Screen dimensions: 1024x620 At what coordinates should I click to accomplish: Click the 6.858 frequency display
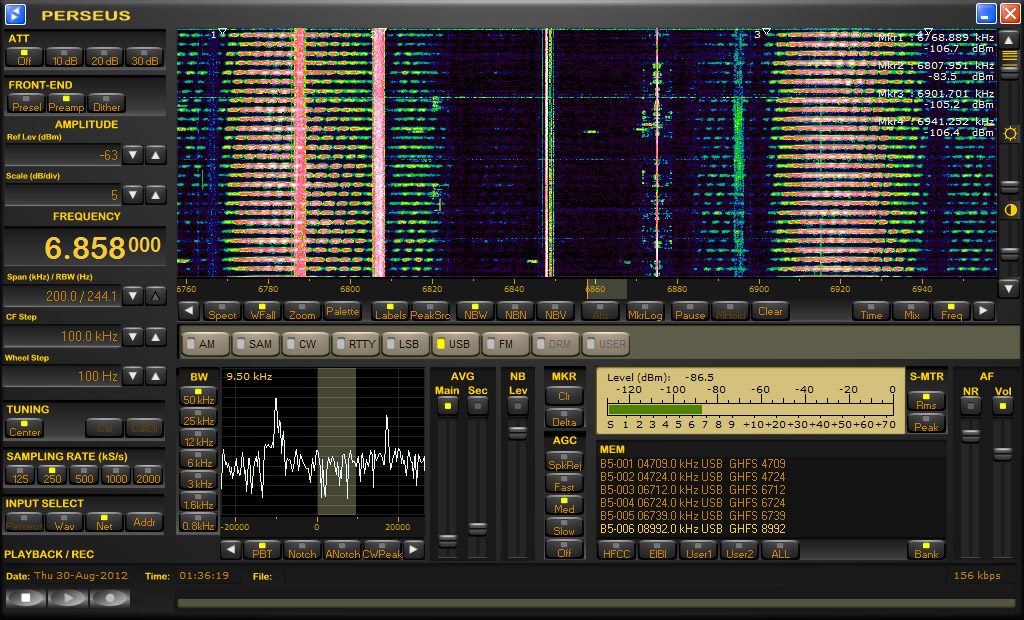(x=85, y=247)
